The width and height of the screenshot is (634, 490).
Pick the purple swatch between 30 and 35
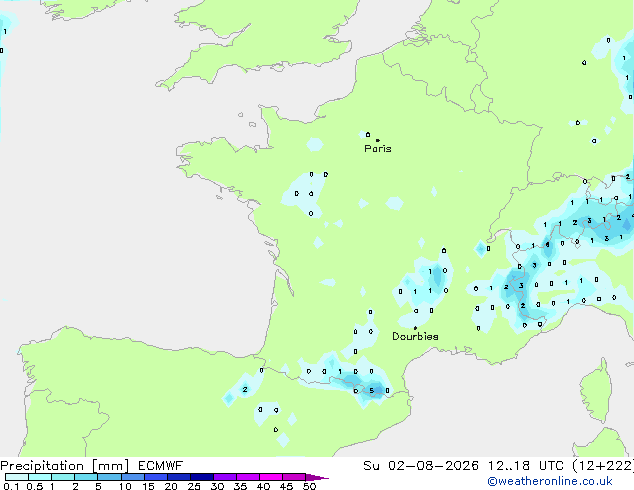point(225,477)
